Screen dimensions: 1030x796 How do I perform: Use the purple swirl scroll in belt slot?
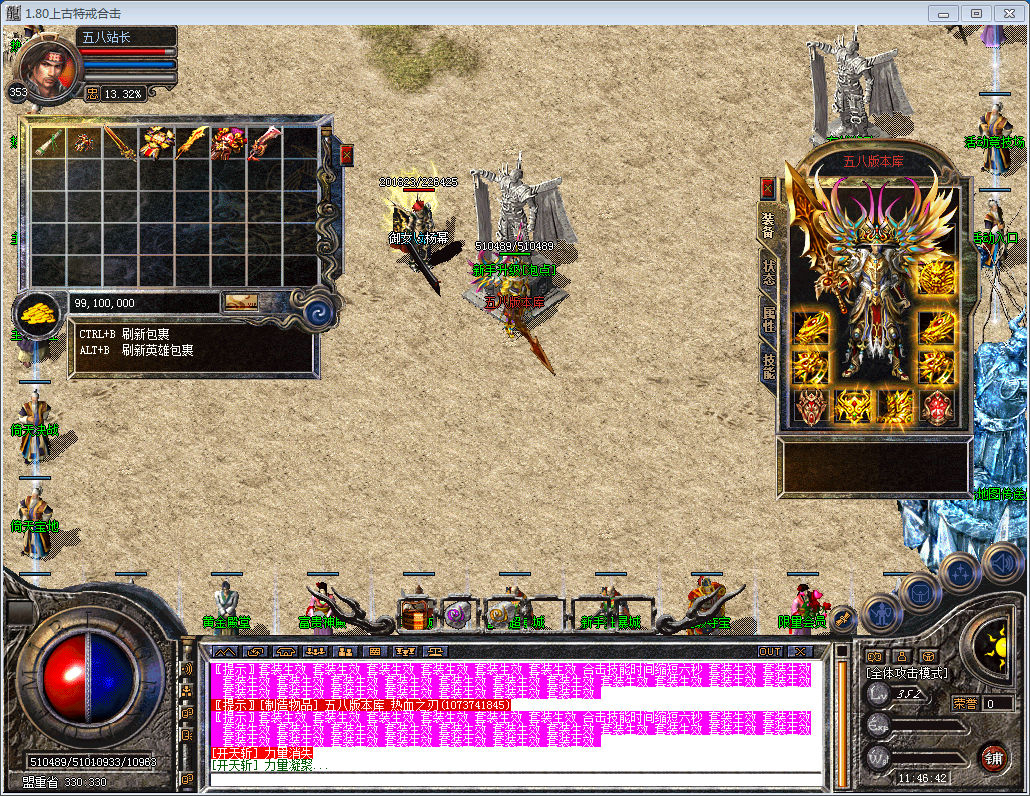pyautogui.click(x=456, y=615)
